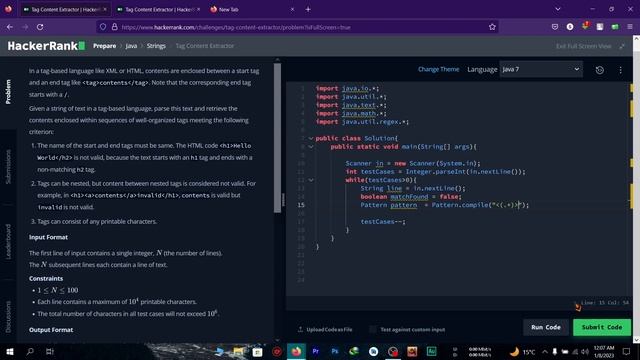
Task: Open the Problem side tab
Action: (x=8, y=92)
